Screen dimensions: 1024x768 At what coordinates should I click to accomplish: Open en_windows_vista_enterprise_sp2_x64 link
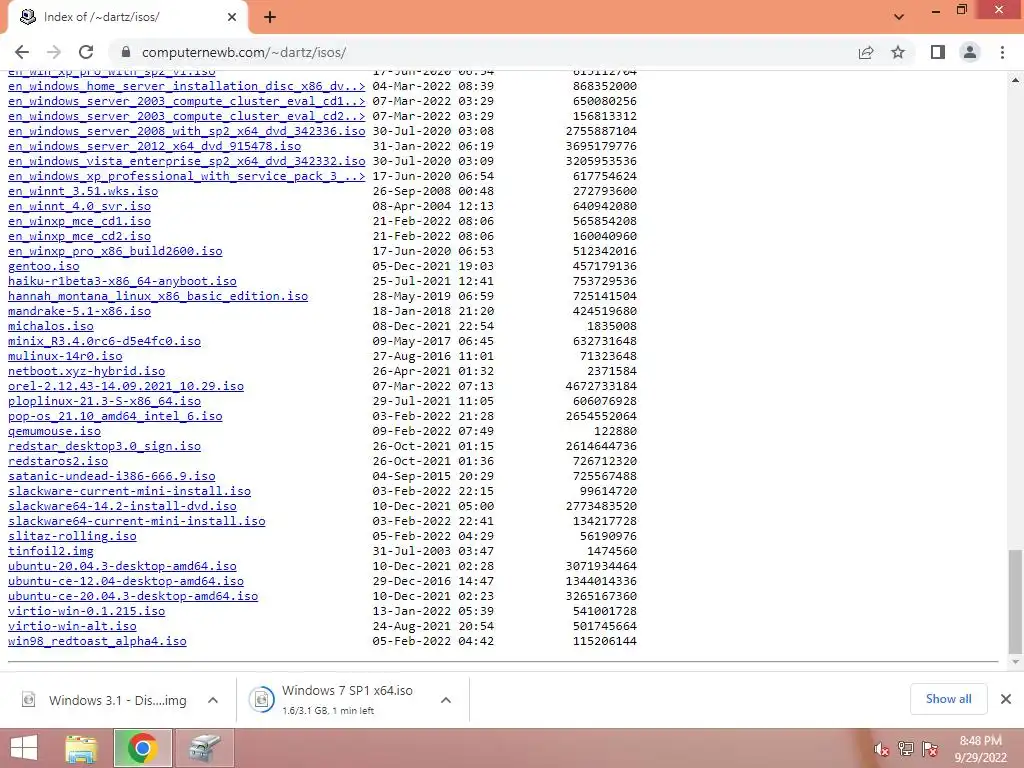pos(187,161)
